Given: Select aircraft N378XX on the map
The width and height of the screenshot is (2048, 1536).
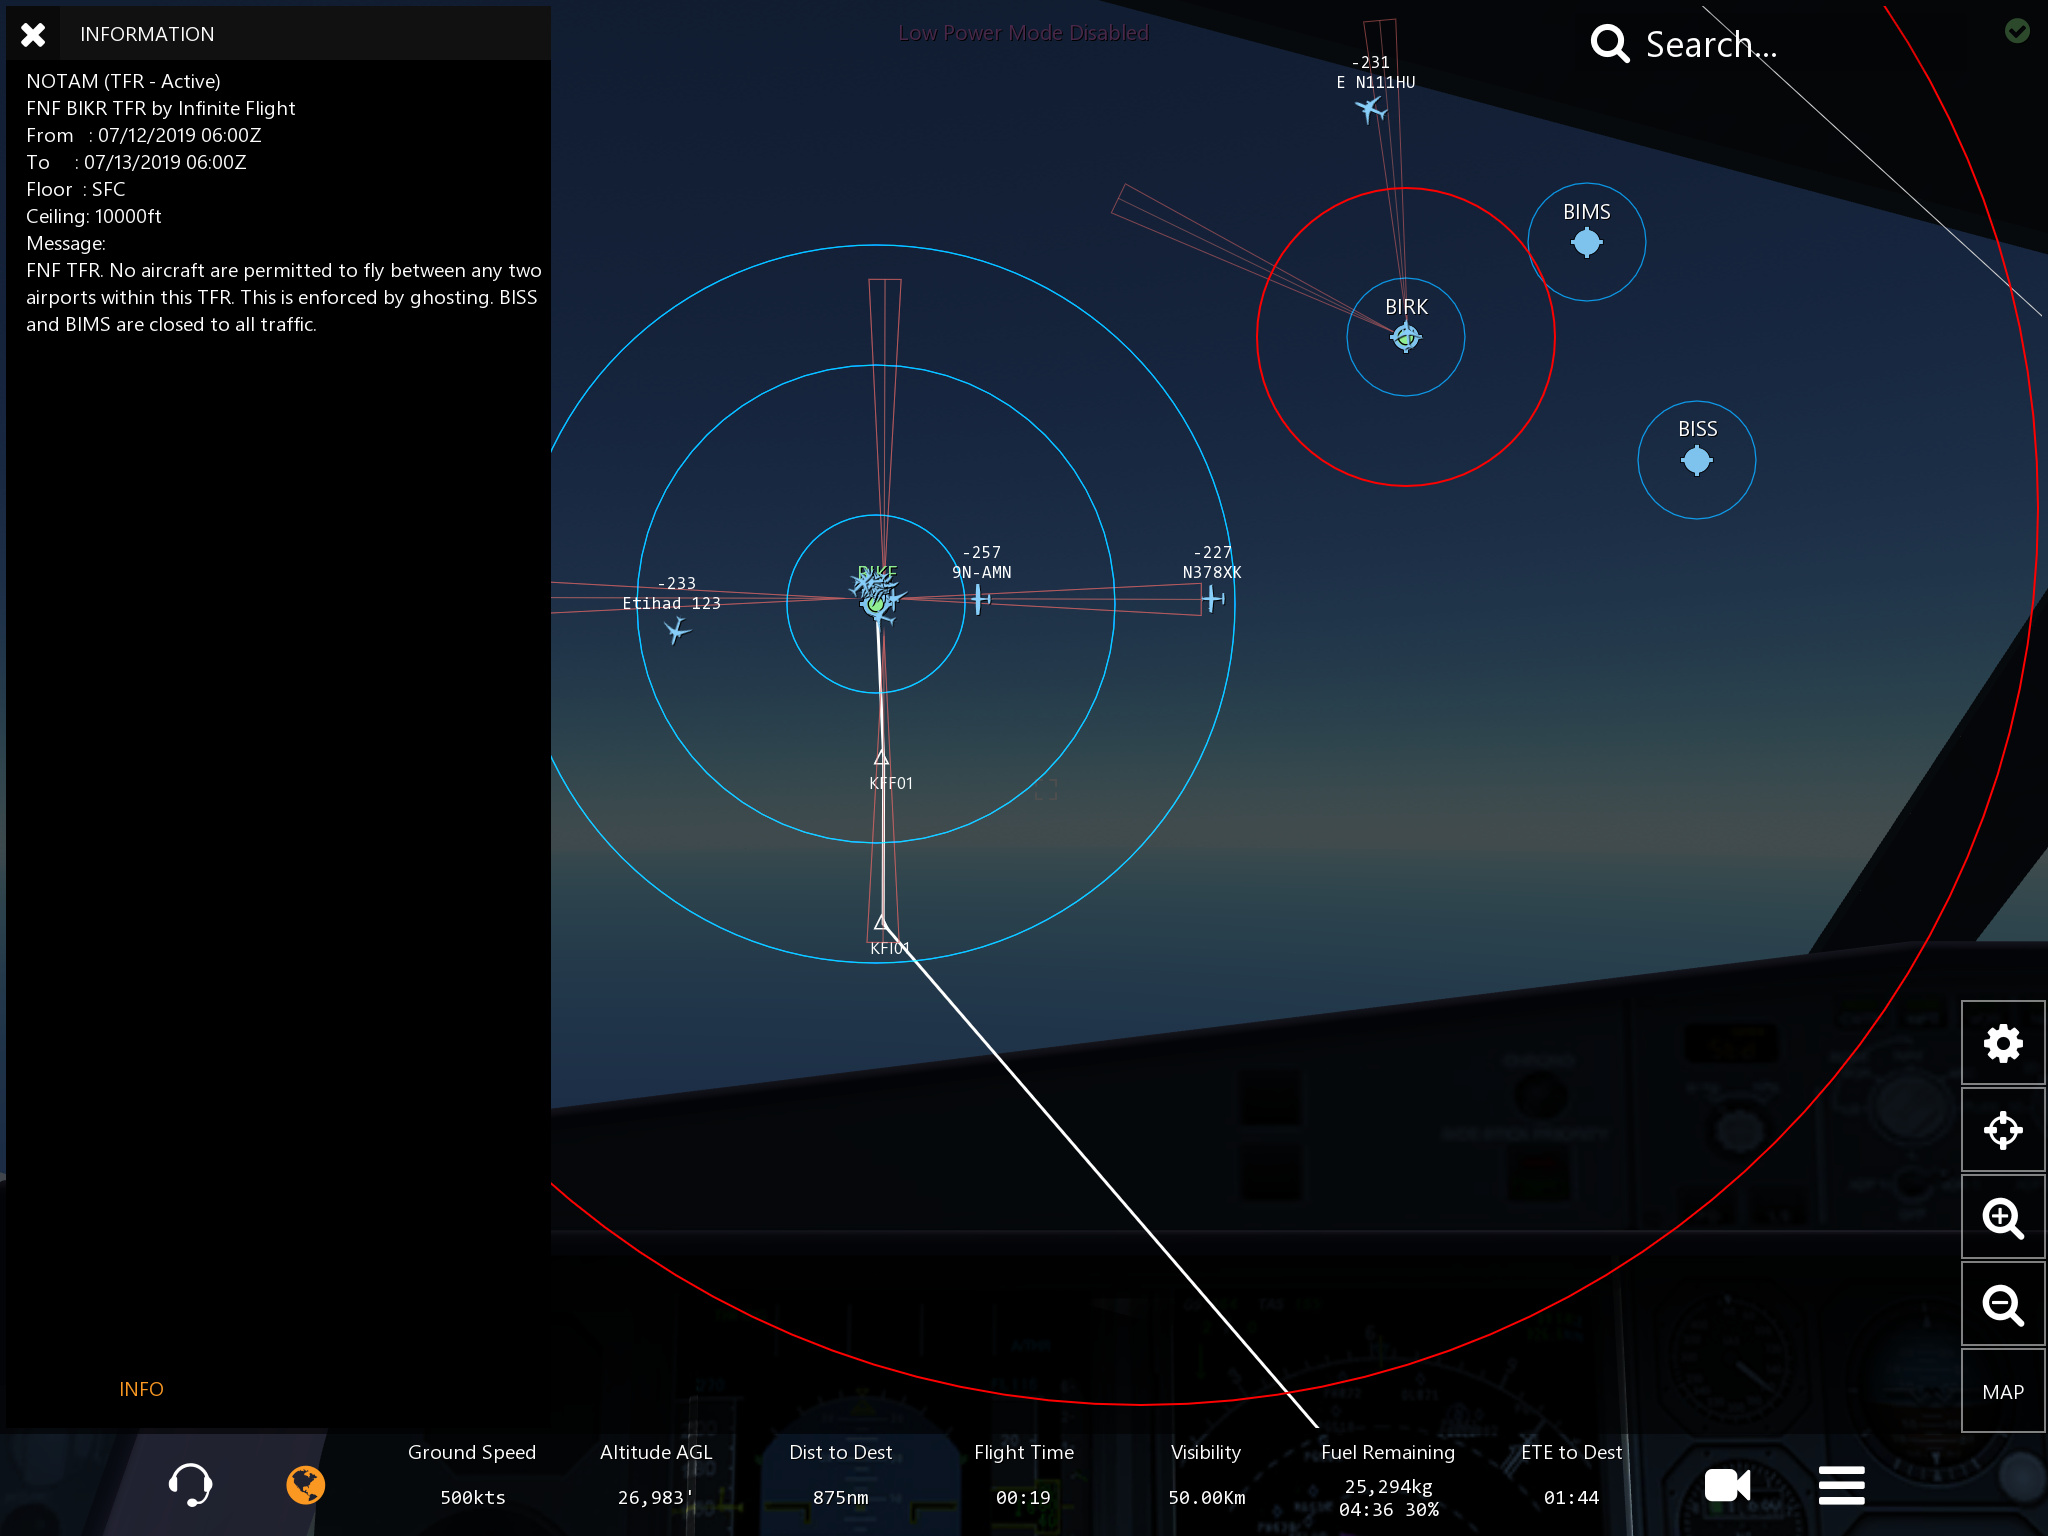Looking at the screenshot, I should tap(1212, 598).
